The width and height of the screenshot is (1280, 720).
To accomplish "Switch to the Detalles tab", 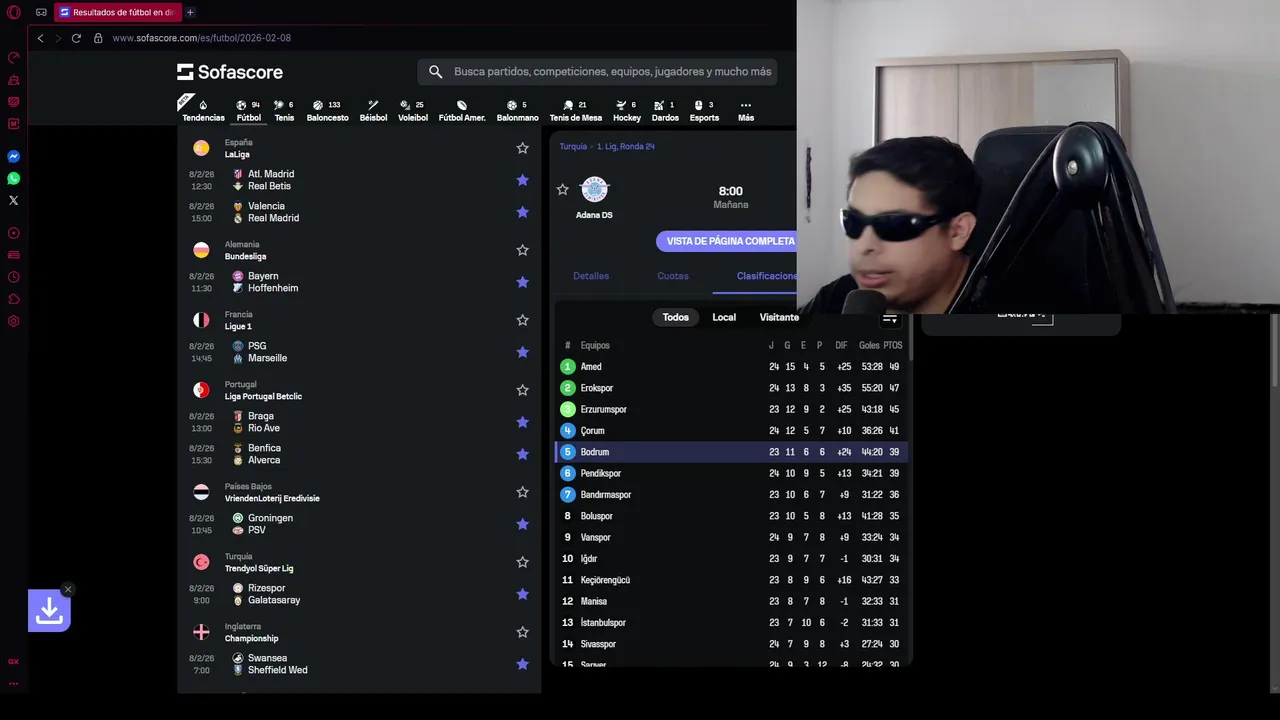I will 591,276.
